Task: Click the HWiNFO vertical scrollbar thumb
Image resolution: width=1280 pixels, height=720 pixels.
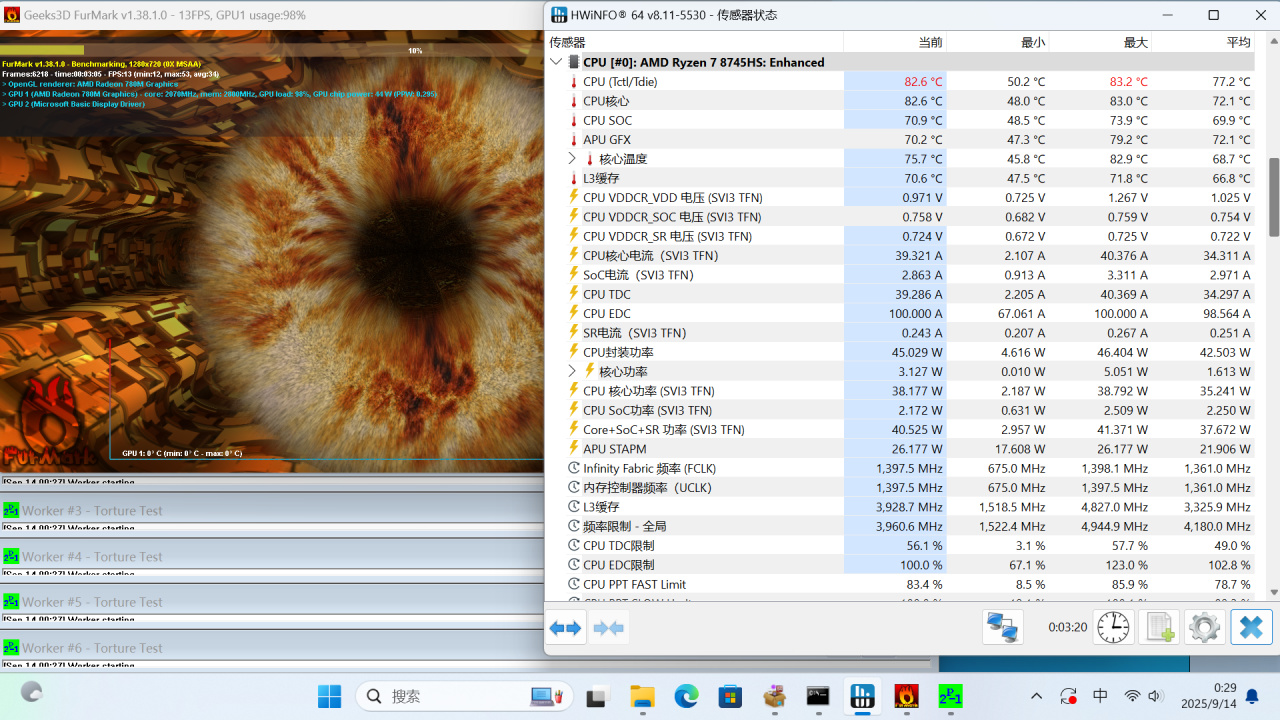Action: coord(1274,197)
